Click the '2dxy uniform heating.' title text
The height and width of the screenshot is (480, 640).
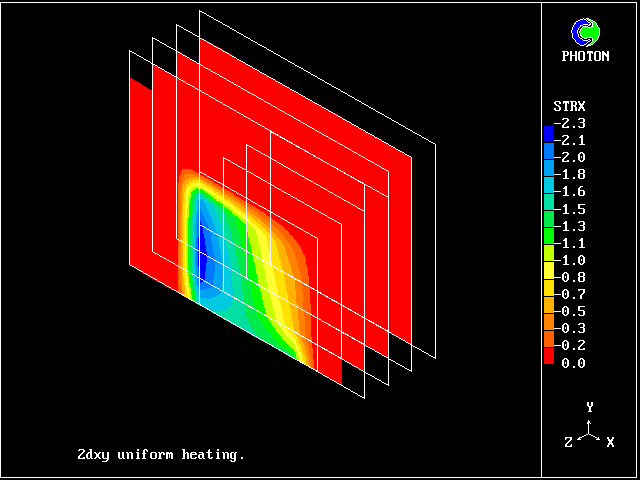[161, 455]
